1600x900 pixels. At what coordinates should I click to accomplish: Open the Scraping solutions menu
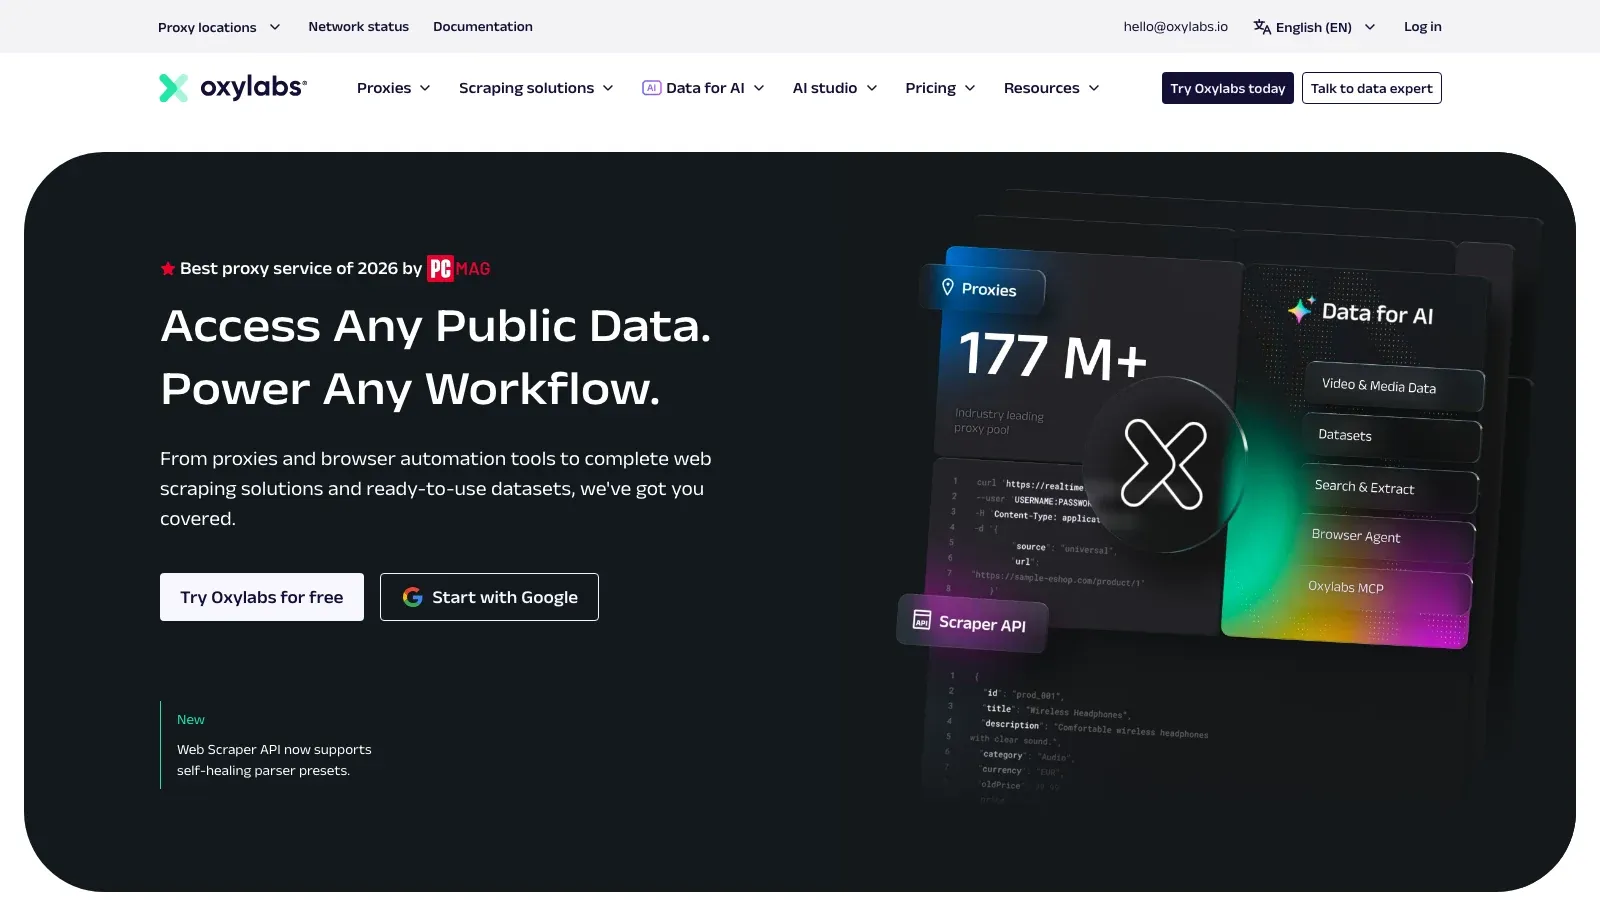point(536,88)
